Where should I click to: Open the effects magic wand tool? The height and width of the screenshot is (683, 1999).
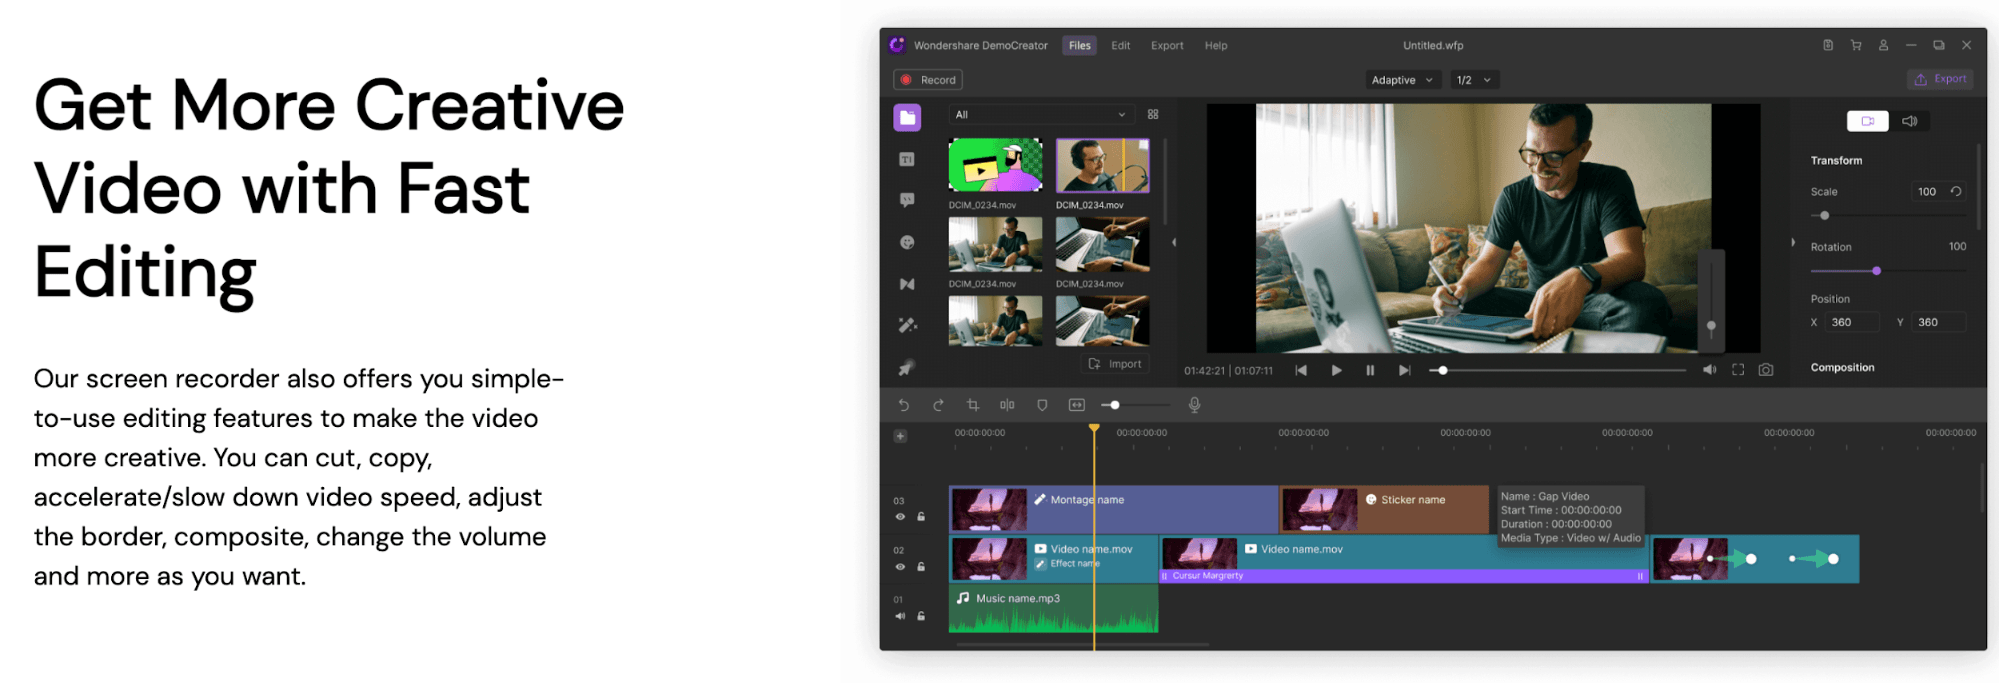click(x=907, y=325)
